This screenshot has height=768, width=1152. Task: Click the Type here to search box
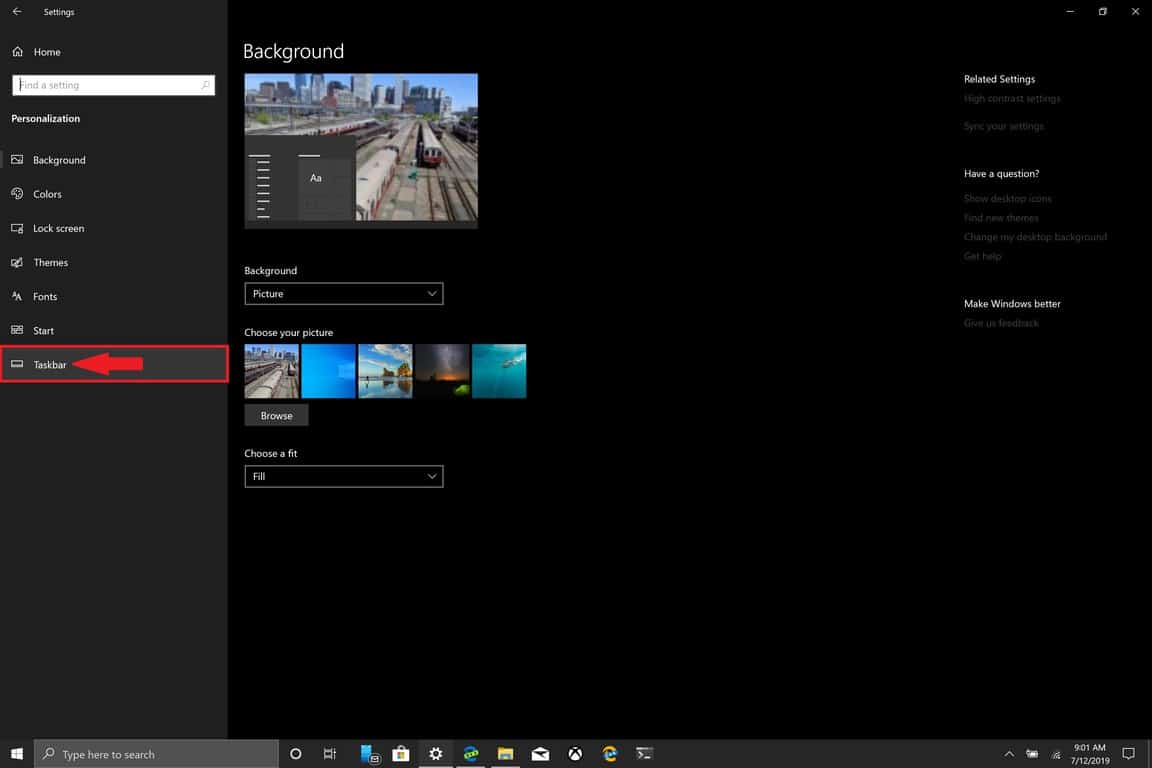tap(156, 754)
